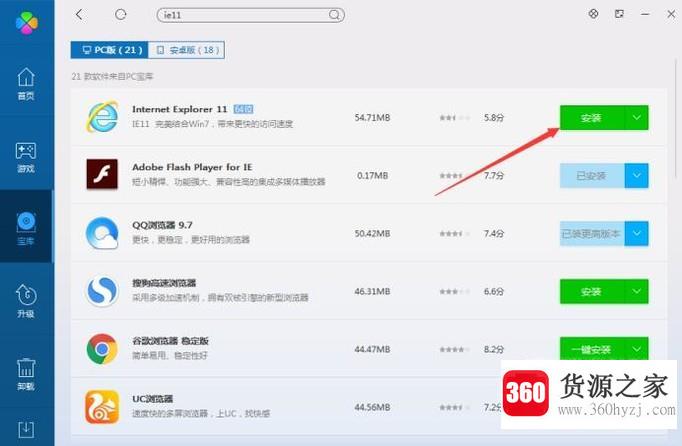Viewport: 682px width, 446px height.
Task: Switch to the PC版 (21) tab
Action: coord(110,50)
